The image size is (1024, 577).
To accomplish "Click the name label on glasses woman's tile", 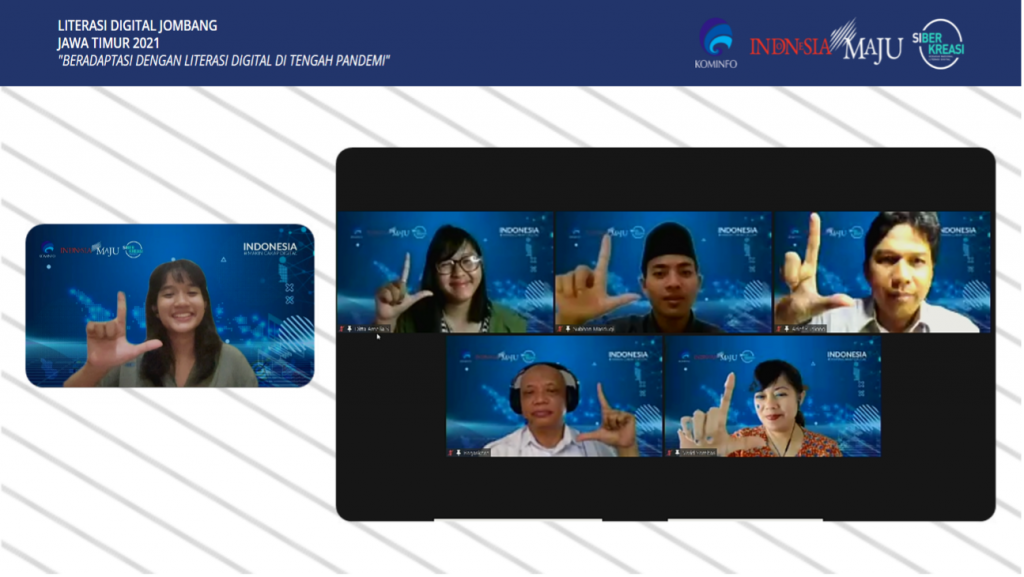I will 371,327.
